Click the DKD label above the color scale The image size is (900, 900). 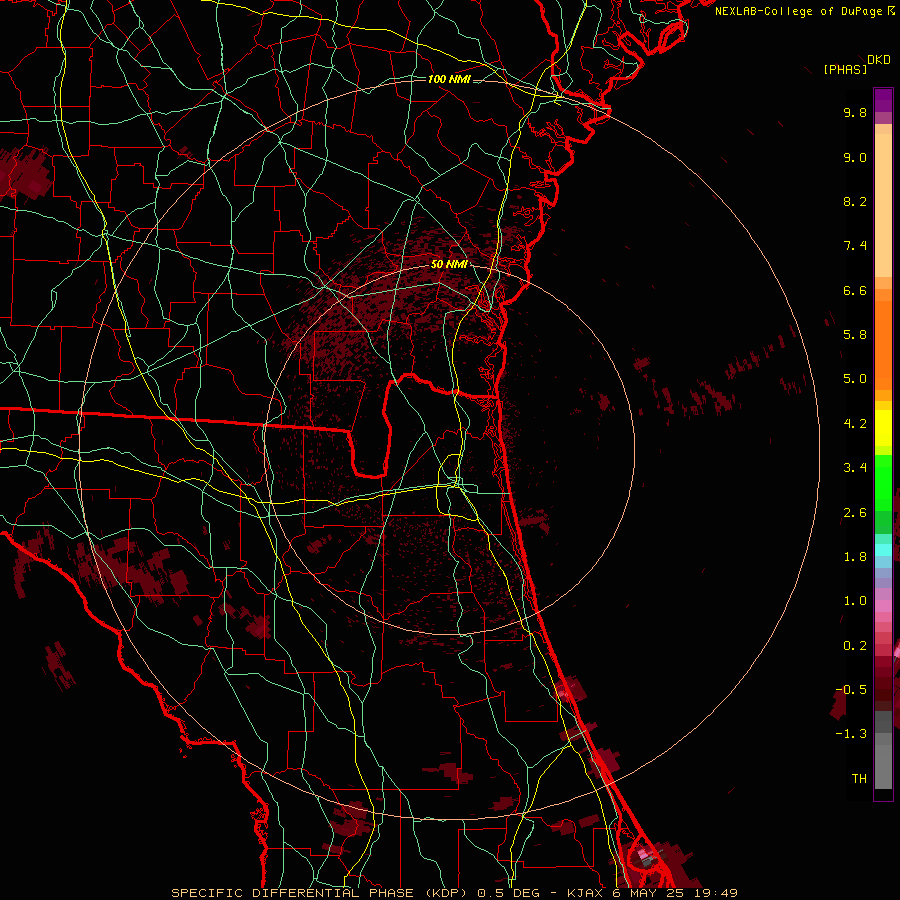pyautogui.click(x=879, y=60)
